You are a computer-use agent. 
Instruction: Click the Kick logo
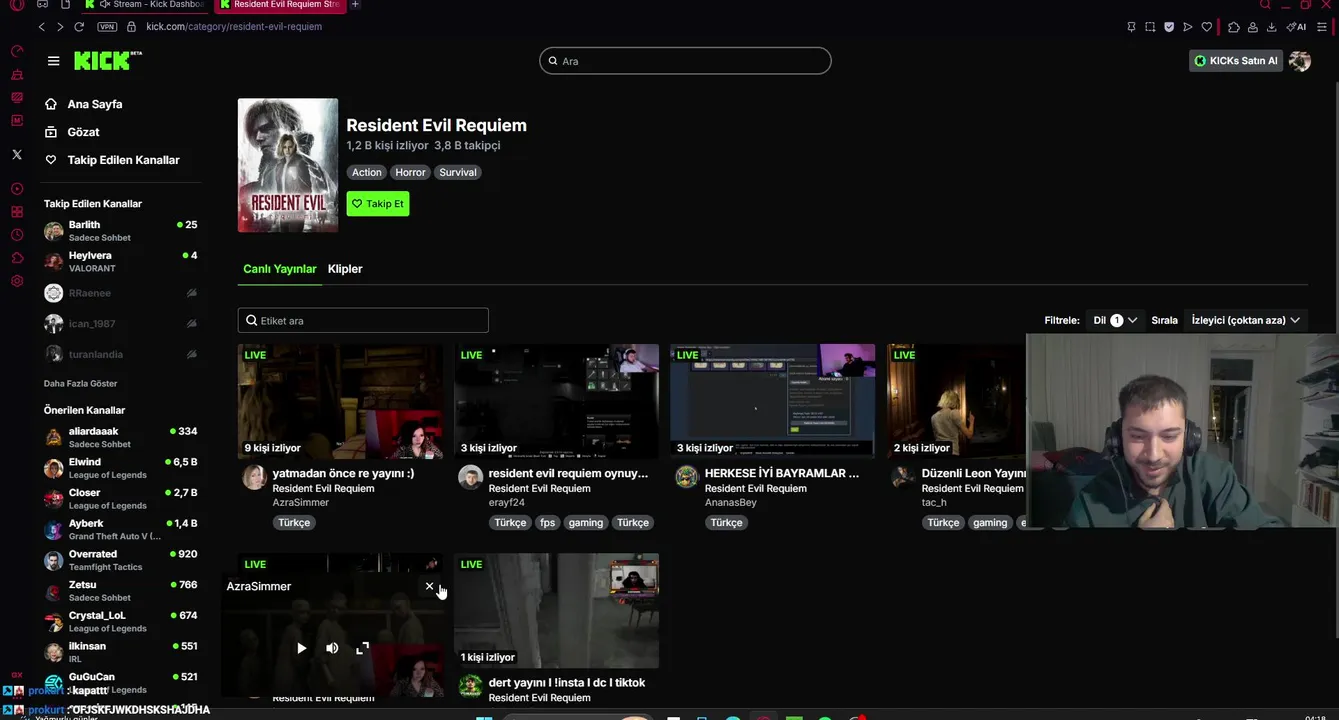(x=107, y=61)
